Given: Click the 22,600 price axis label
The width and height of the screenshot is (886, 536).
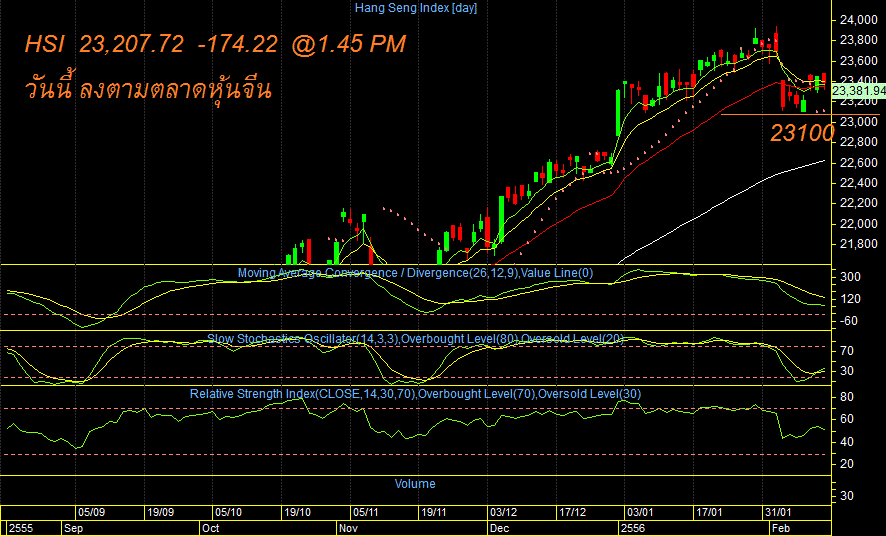Looking at the screenshot, I should [x=859, y=163].
